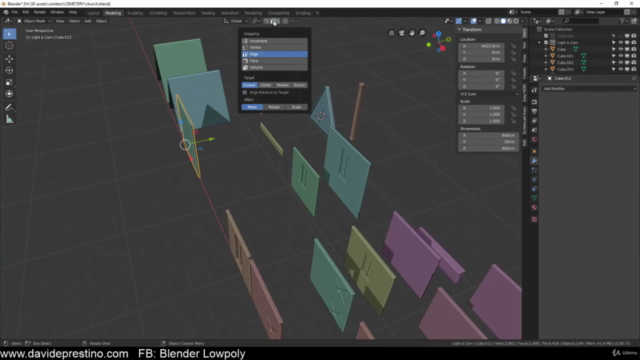Open the View Layer properties tab icon
Image resolution: width=640 pixels, height=360 pixels.
point(534,121)
